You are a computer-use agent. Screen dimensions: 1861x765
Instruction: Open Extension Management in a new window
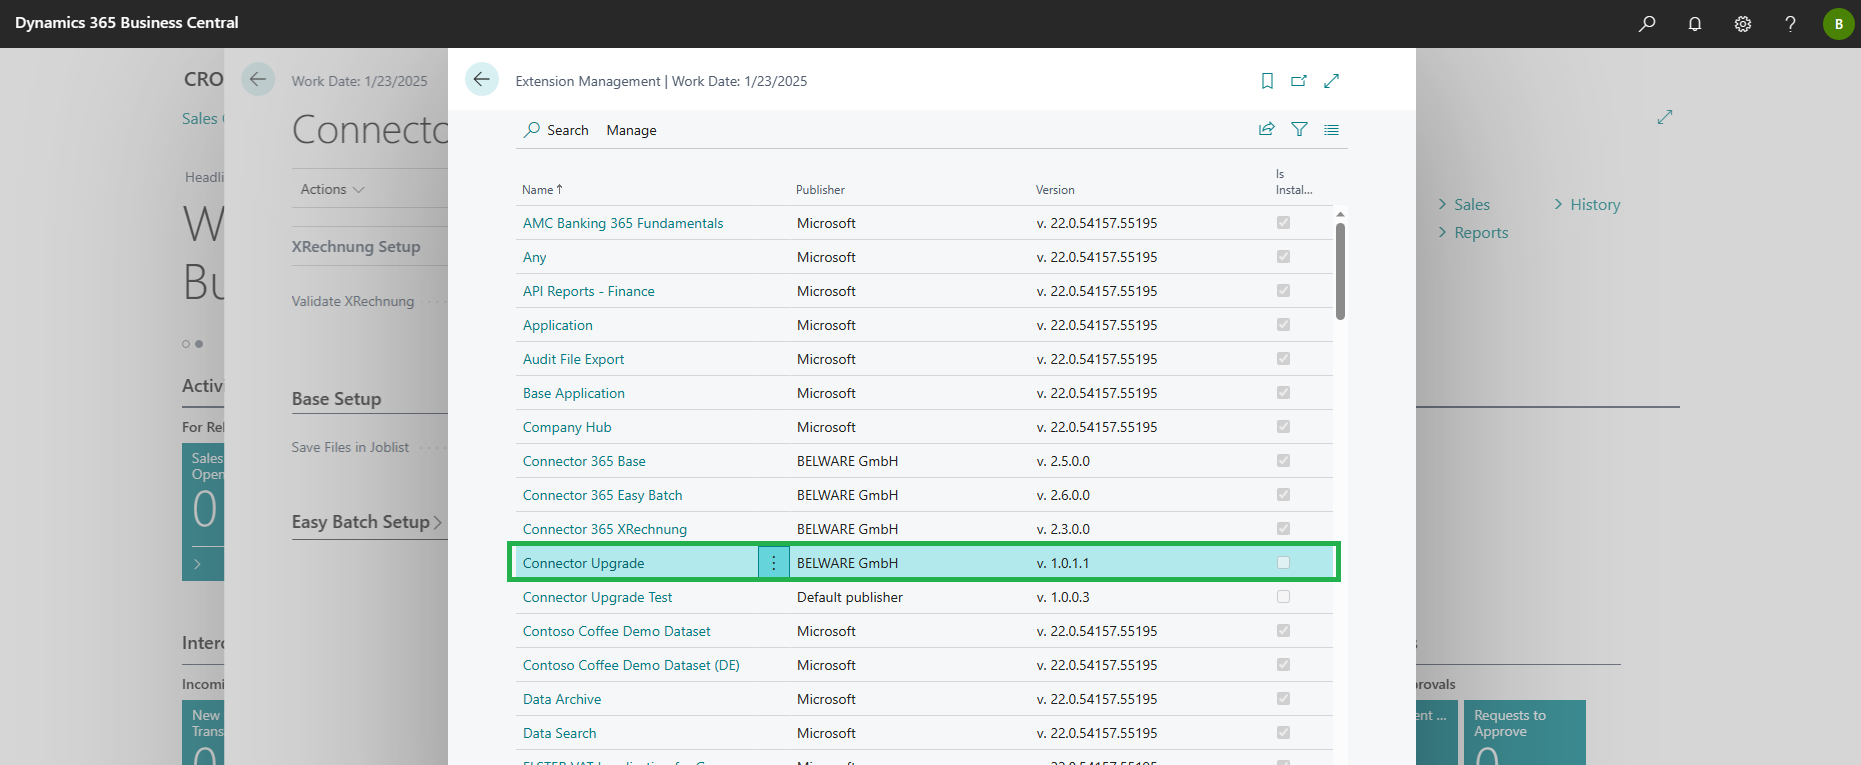(1299, 81)
